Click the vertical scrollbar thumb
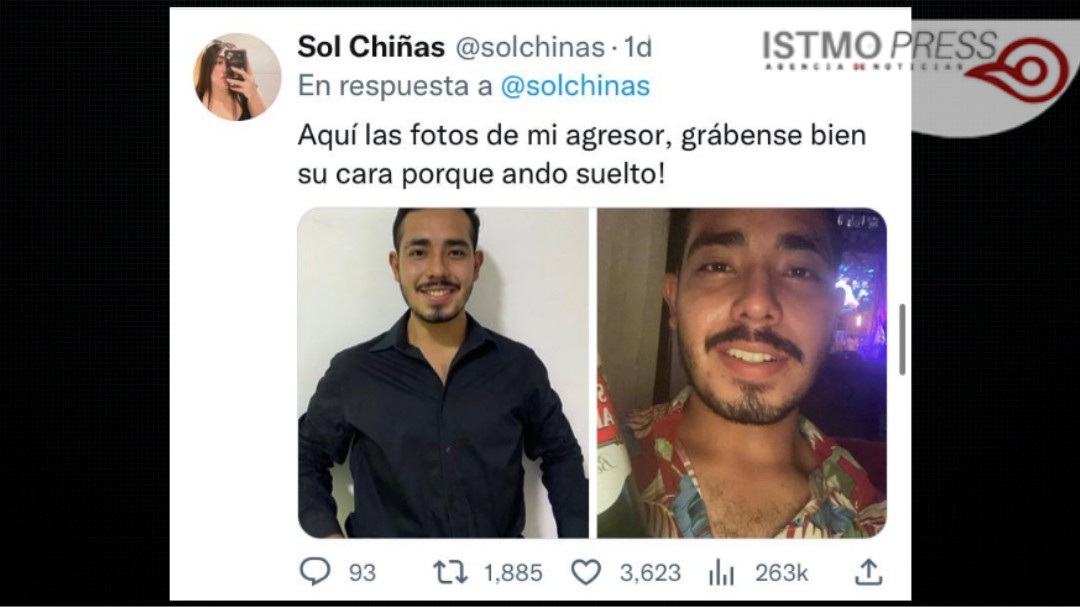 (902, 339)
